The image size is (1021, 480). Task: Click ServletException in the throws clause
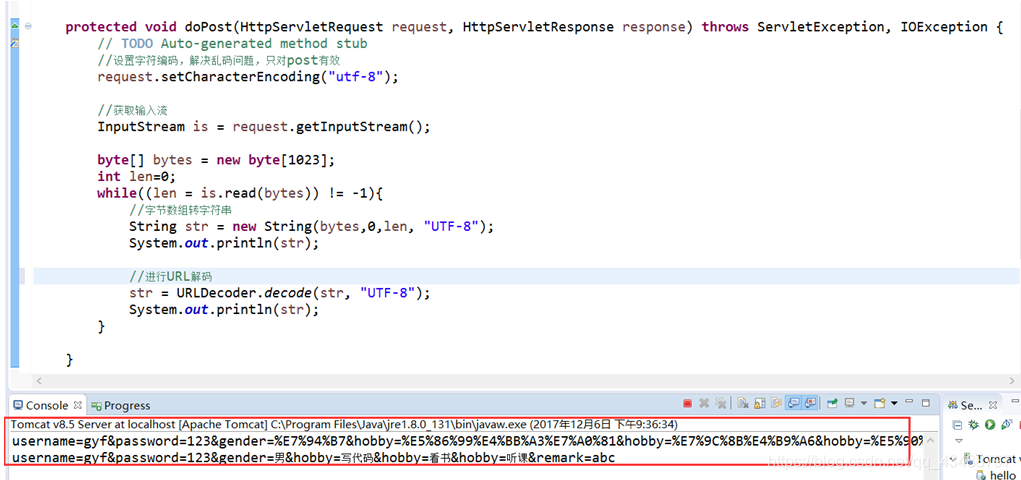[x=820, y=27]
